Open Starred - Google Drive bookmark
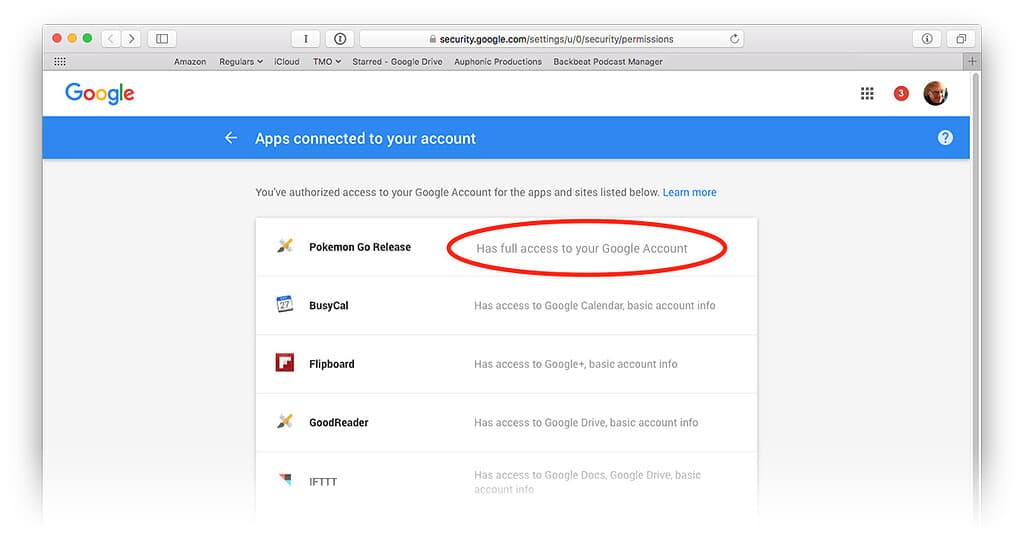The height and width of the screenshot is (536, 1022). (x=397, y=61)
